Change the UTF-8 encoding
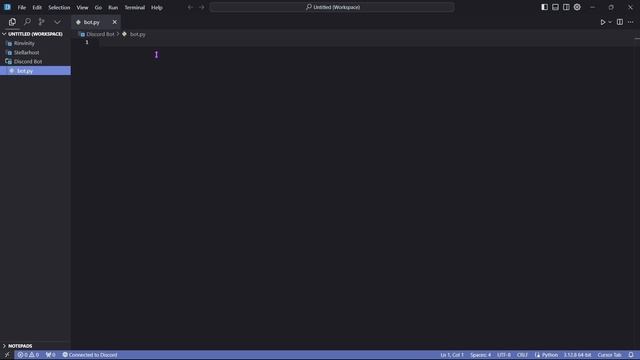 [504, 355]
